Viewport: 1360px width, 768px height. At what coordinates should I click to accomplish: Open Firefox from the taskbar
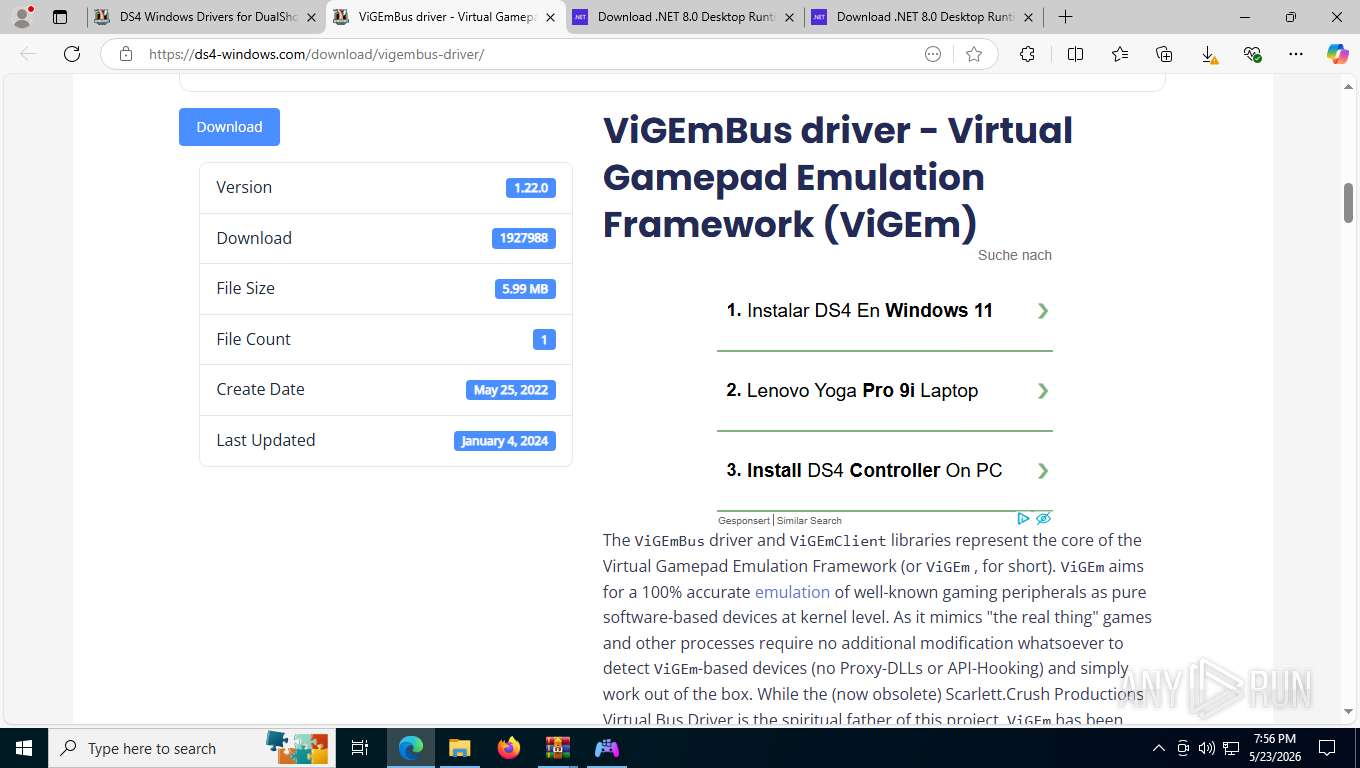point(509,748)
